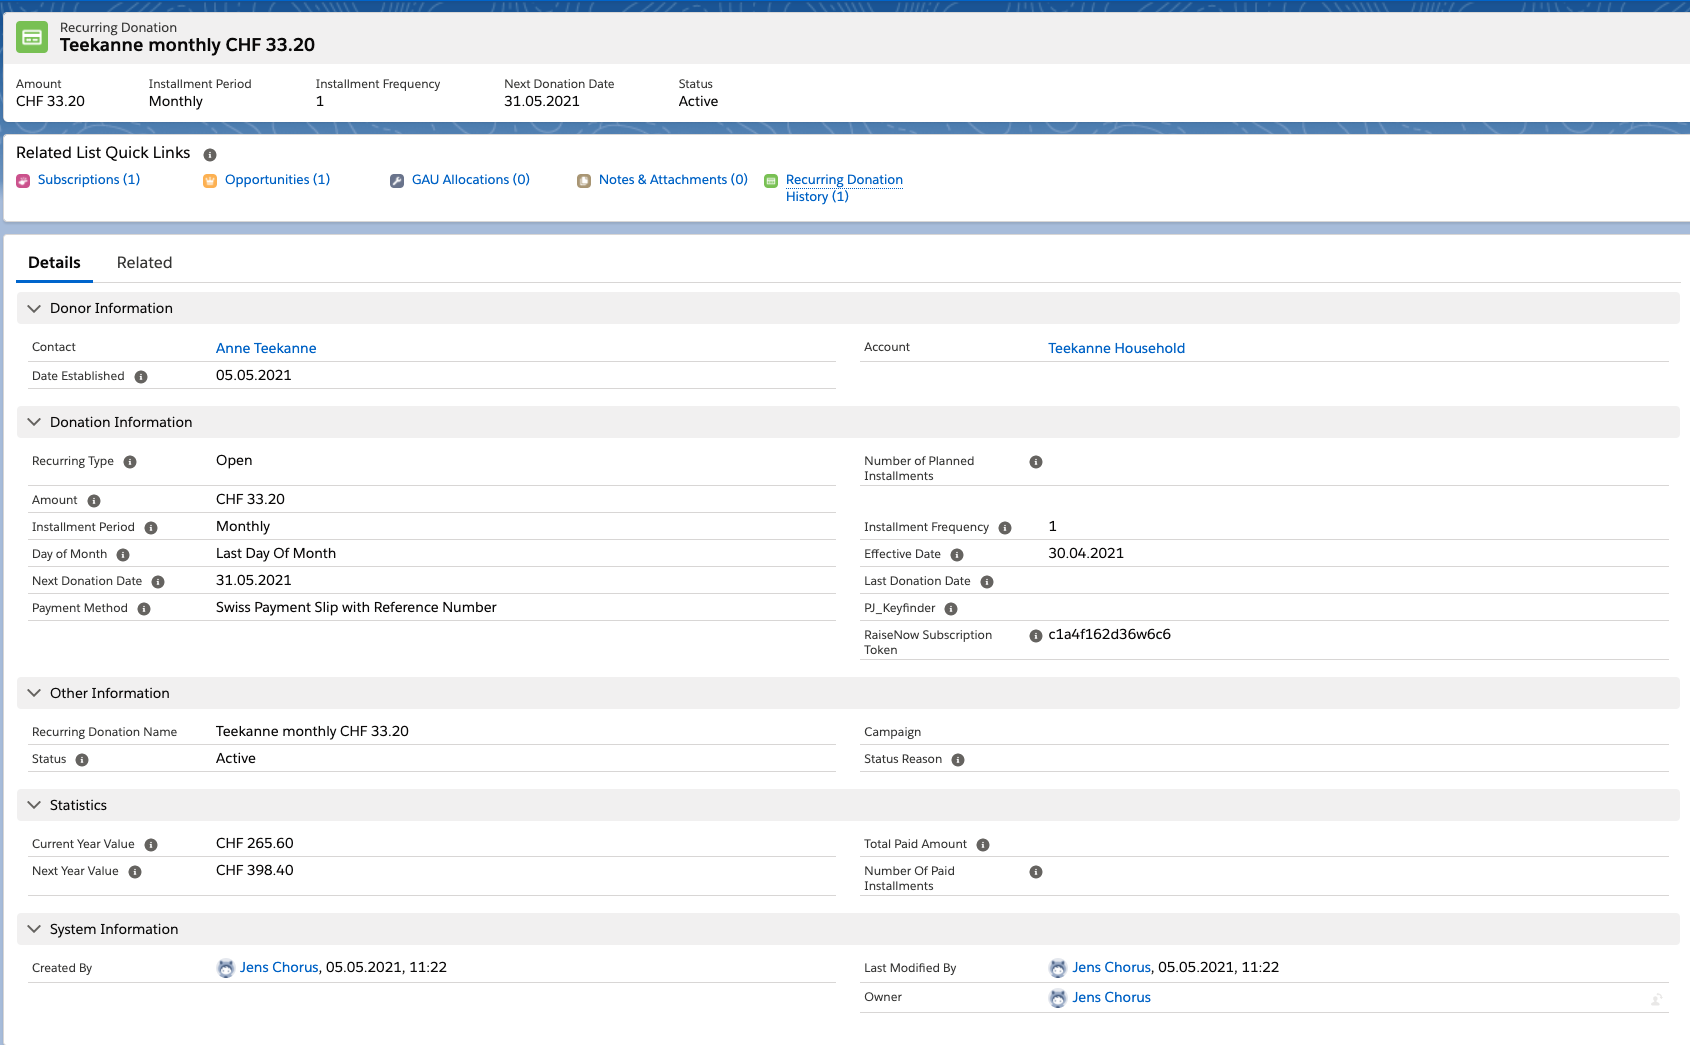Click the pink Subscriptions icon
1690x1045 pixels.
pos(23,181)
